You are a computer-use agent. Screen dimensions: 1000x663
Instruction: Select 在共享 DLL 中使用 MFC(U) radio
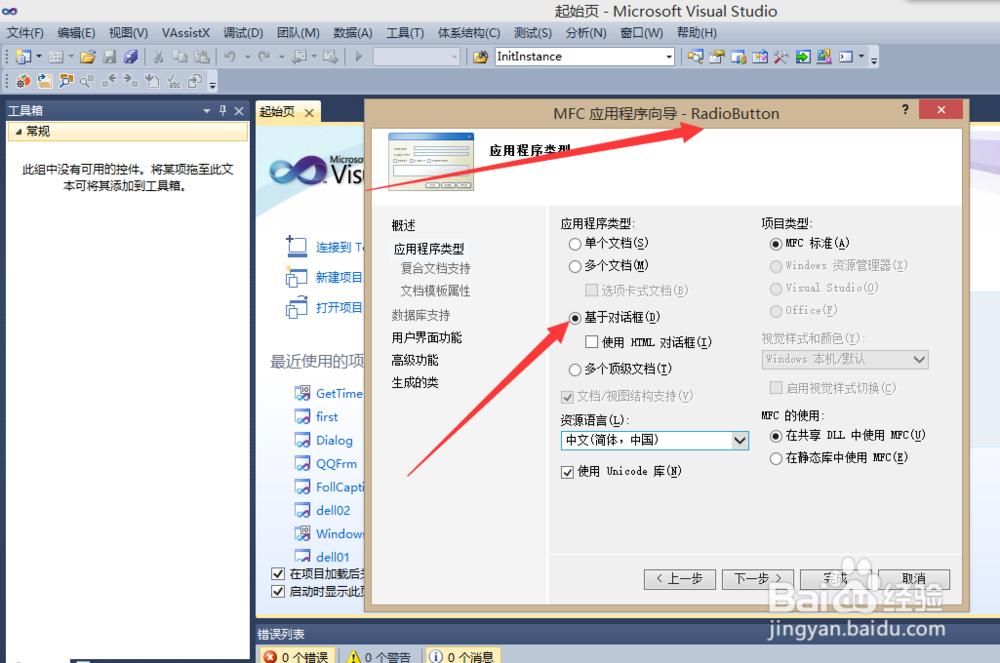coord(776,436)
